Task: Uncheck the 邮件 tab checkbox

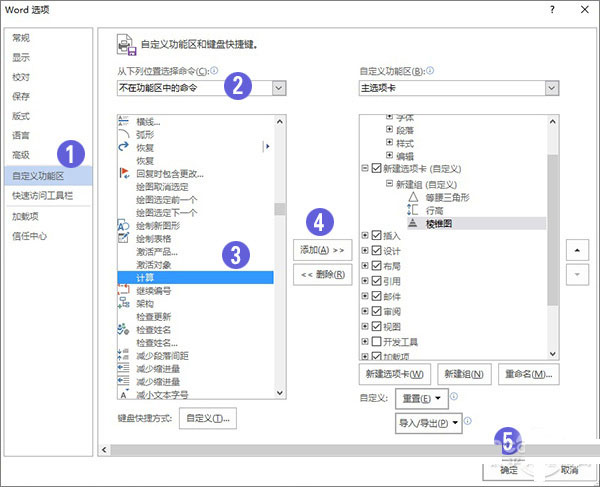Action: point(377,295)
